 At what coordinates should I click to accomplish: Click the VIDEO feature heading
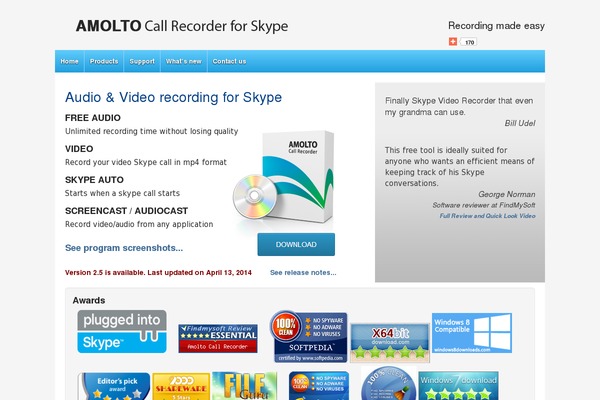79,149
